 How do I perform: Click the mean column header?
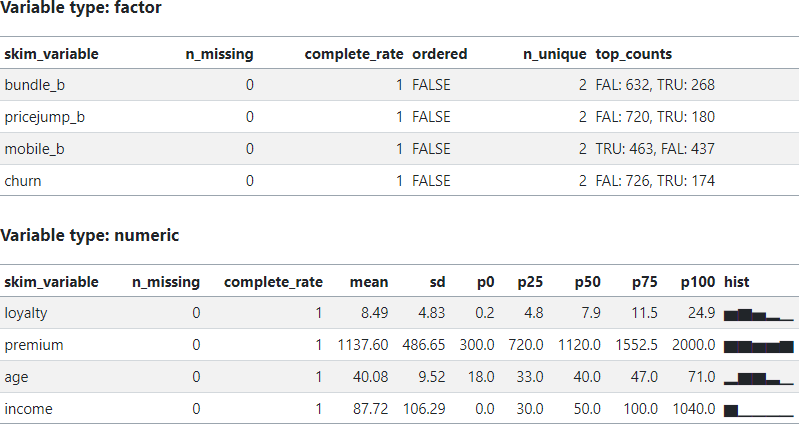[x=369, y=282]
